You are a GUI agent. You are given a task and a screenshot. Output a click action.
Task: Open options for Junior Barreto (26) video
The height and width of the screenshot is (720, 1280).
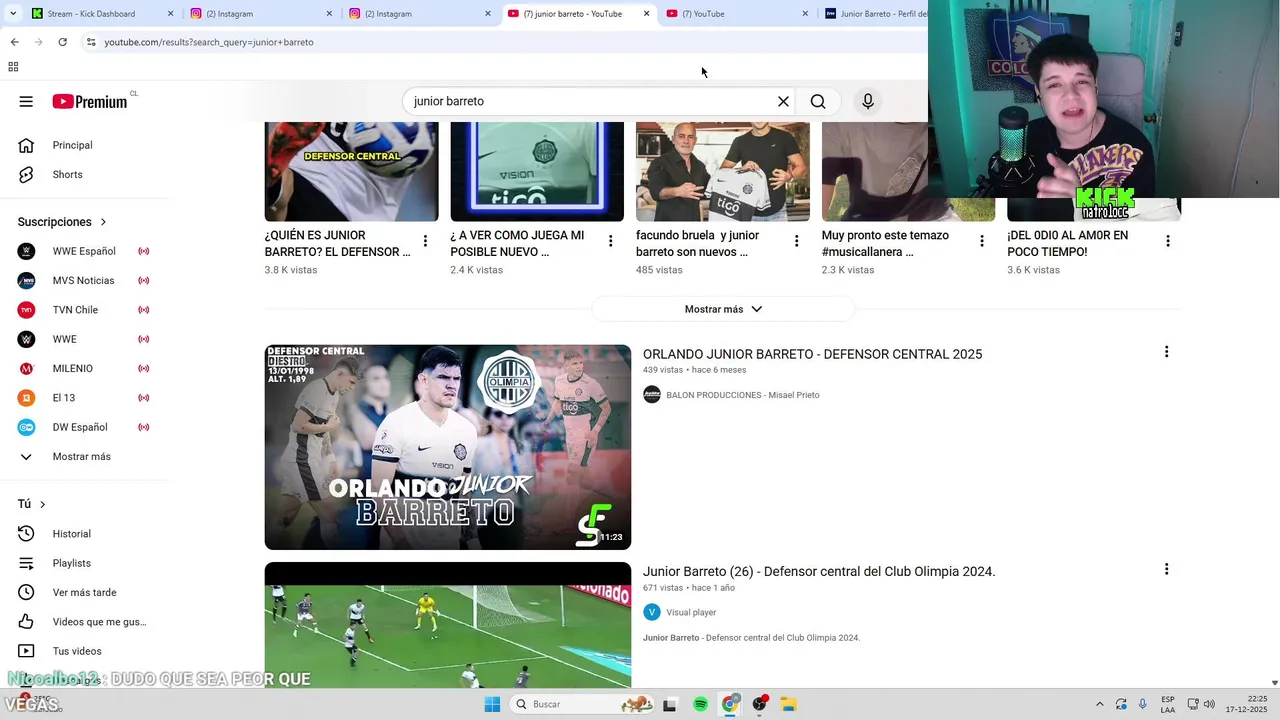1166,569
